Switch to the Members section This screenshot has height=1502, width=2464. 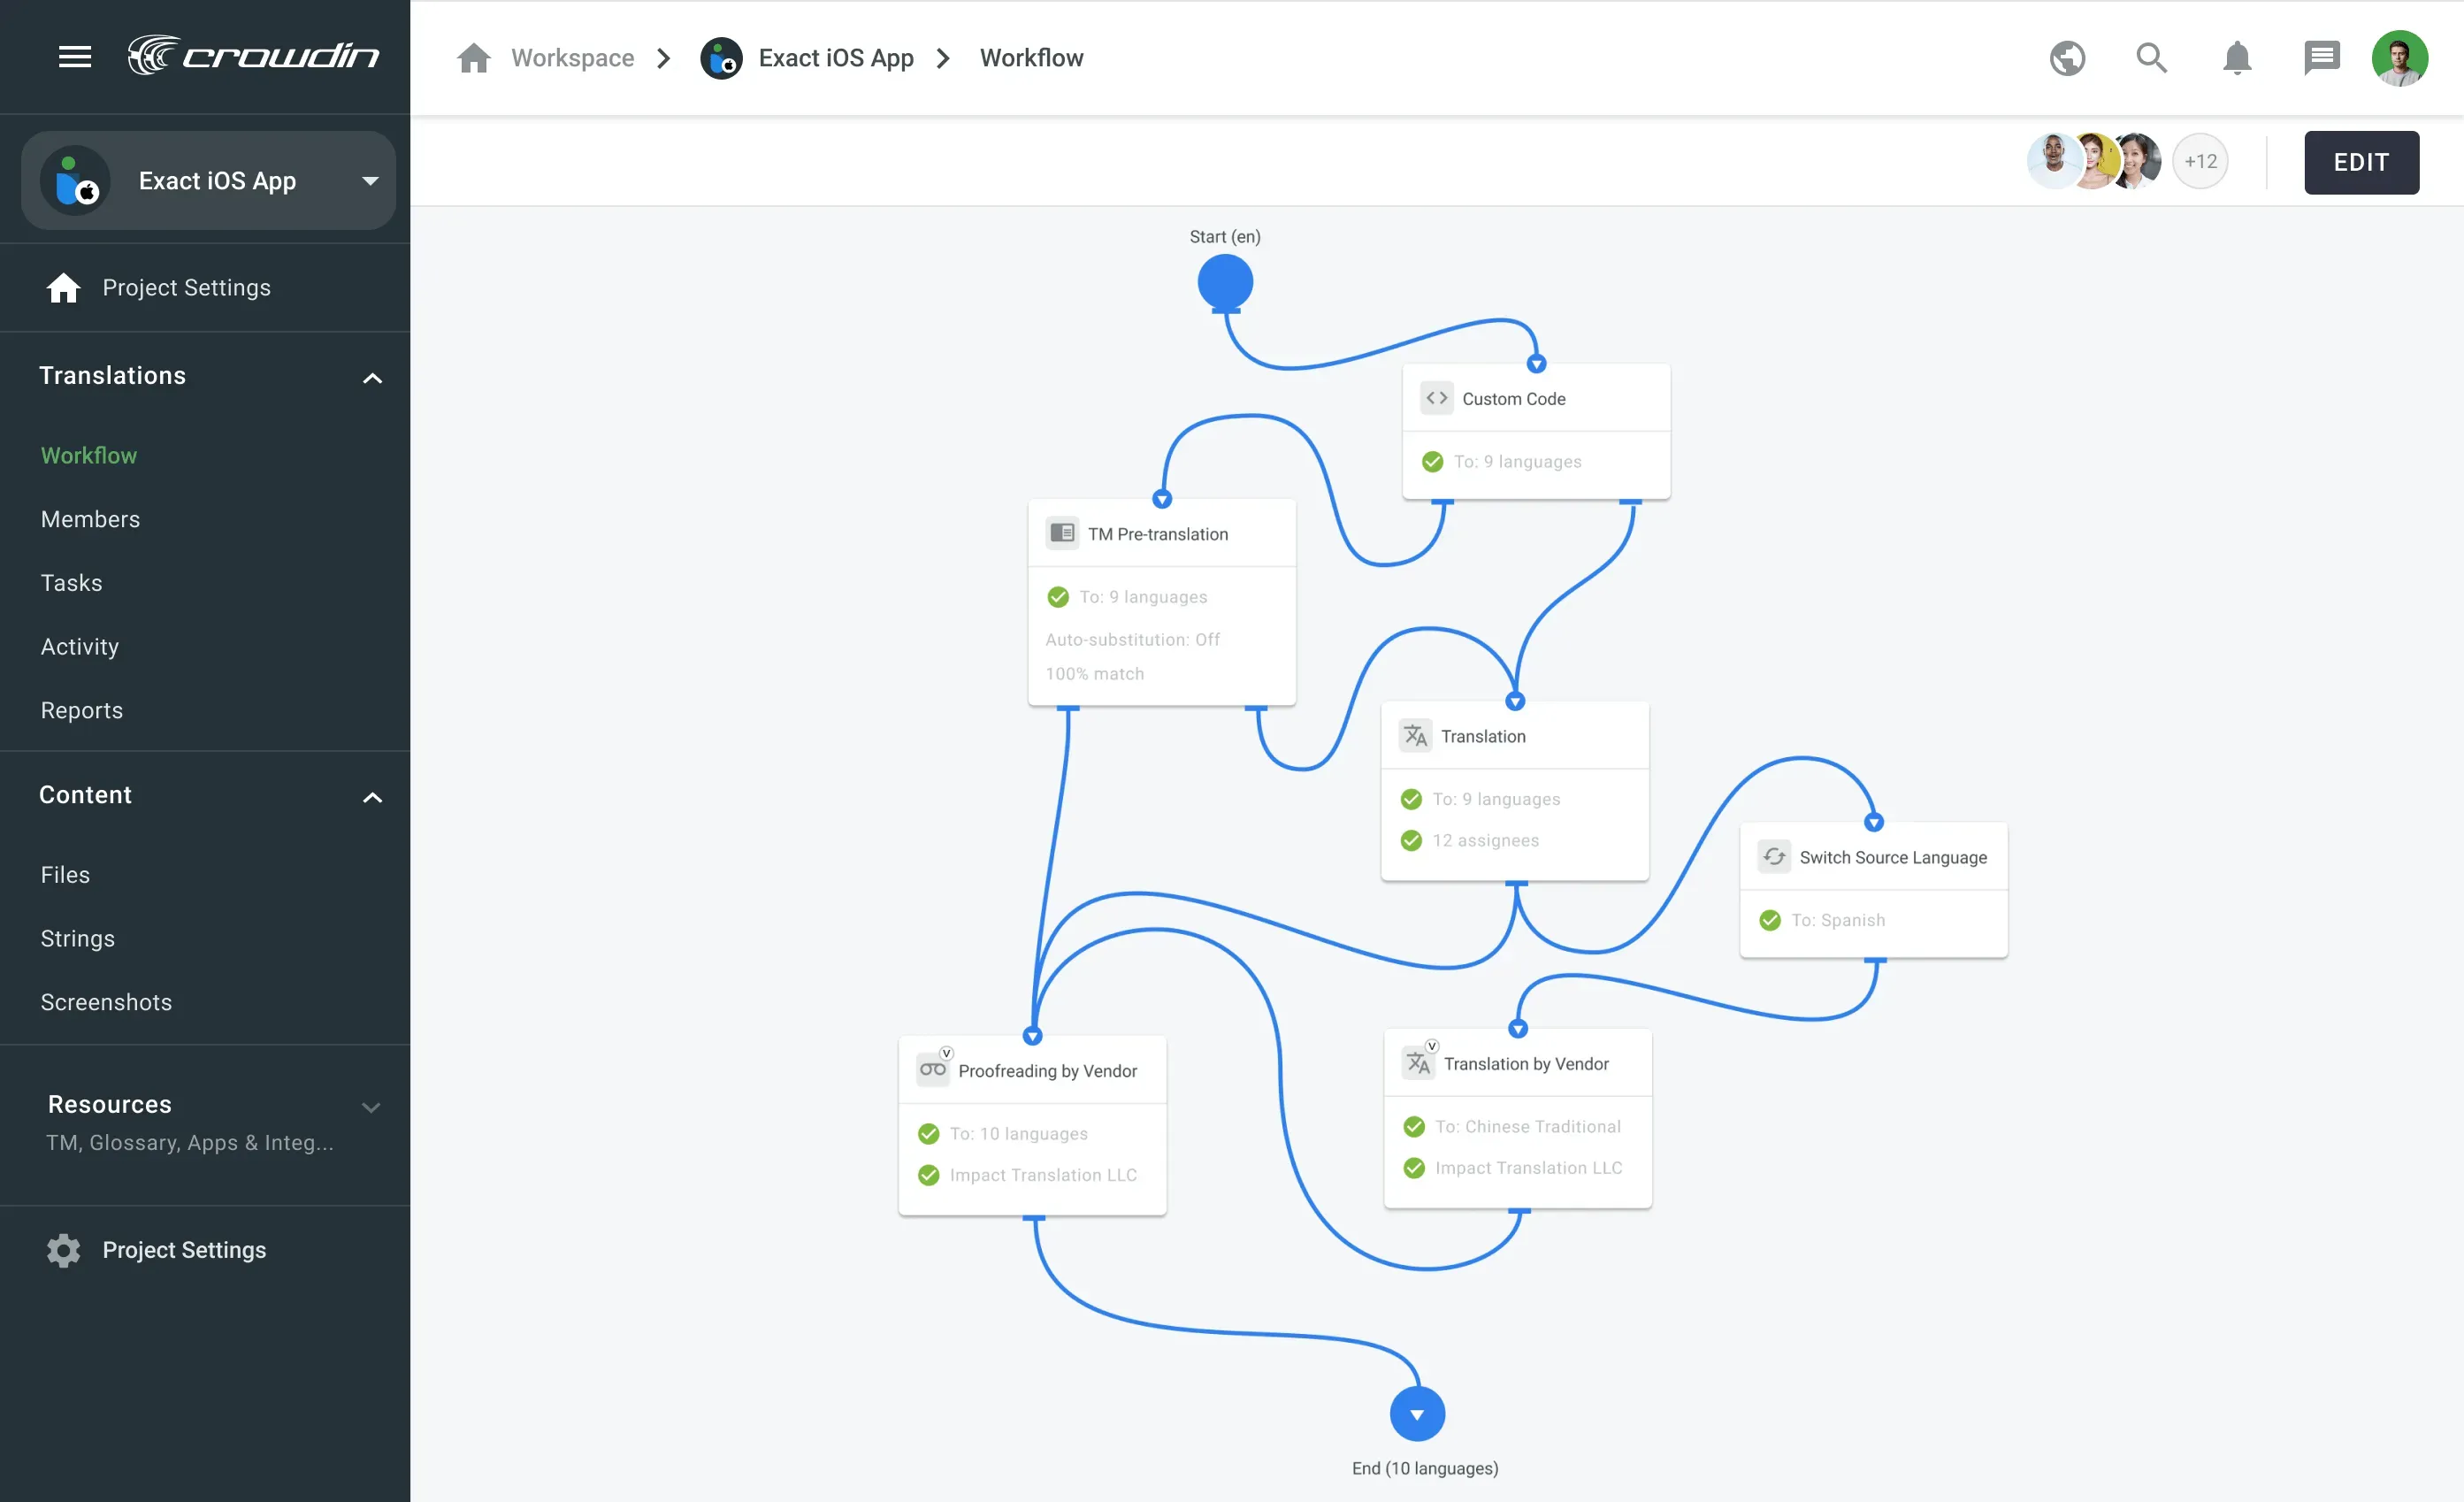(90, 519)
